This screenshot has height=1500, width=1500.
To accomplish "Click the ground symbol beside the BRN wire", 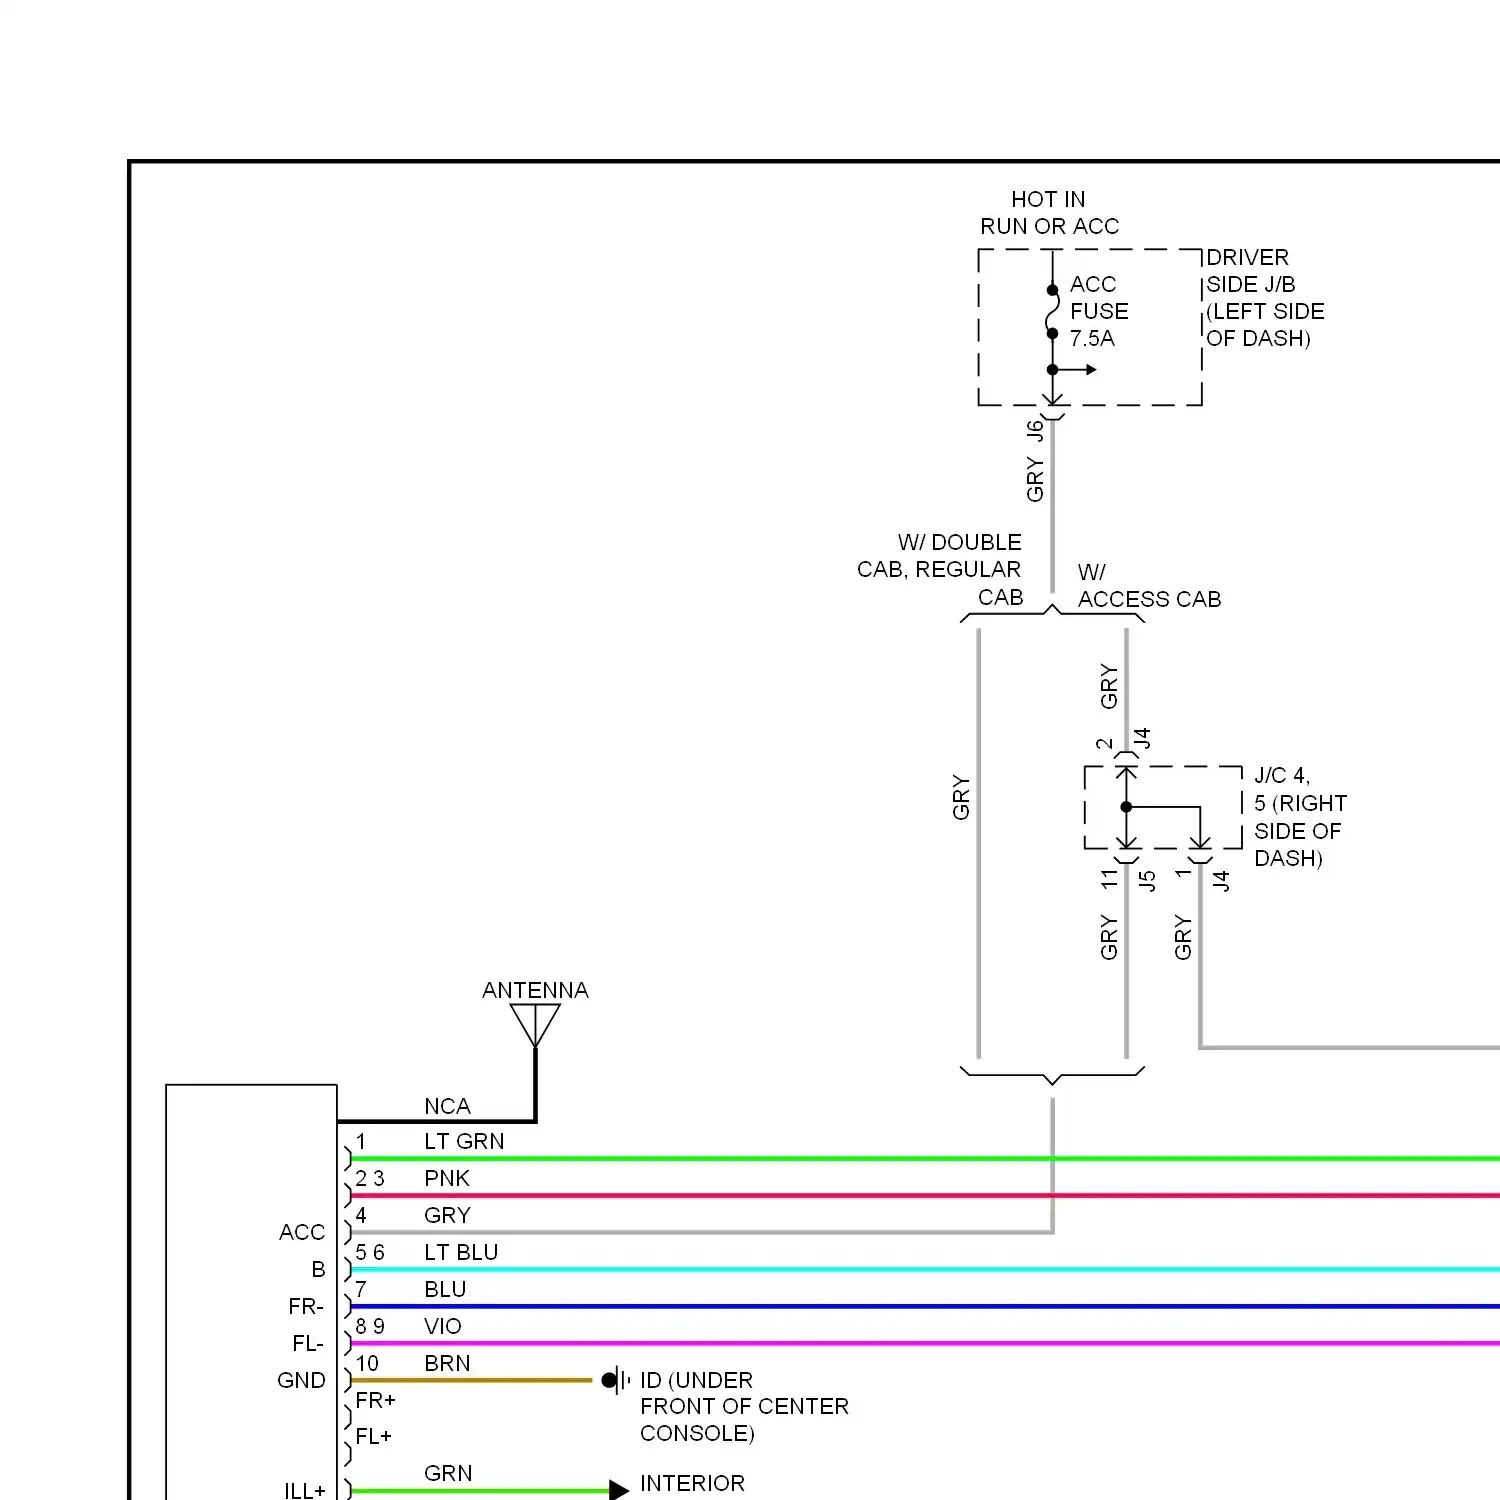I will [x=616, y=1380].
